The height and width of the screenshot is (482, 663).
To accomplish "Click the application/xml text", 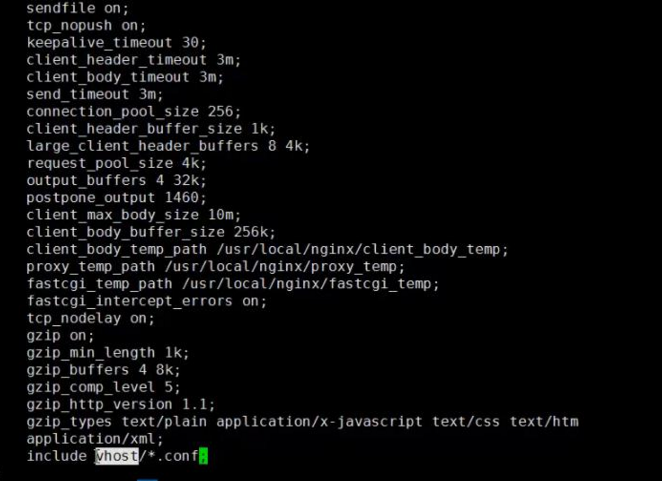I will [95, 439].
